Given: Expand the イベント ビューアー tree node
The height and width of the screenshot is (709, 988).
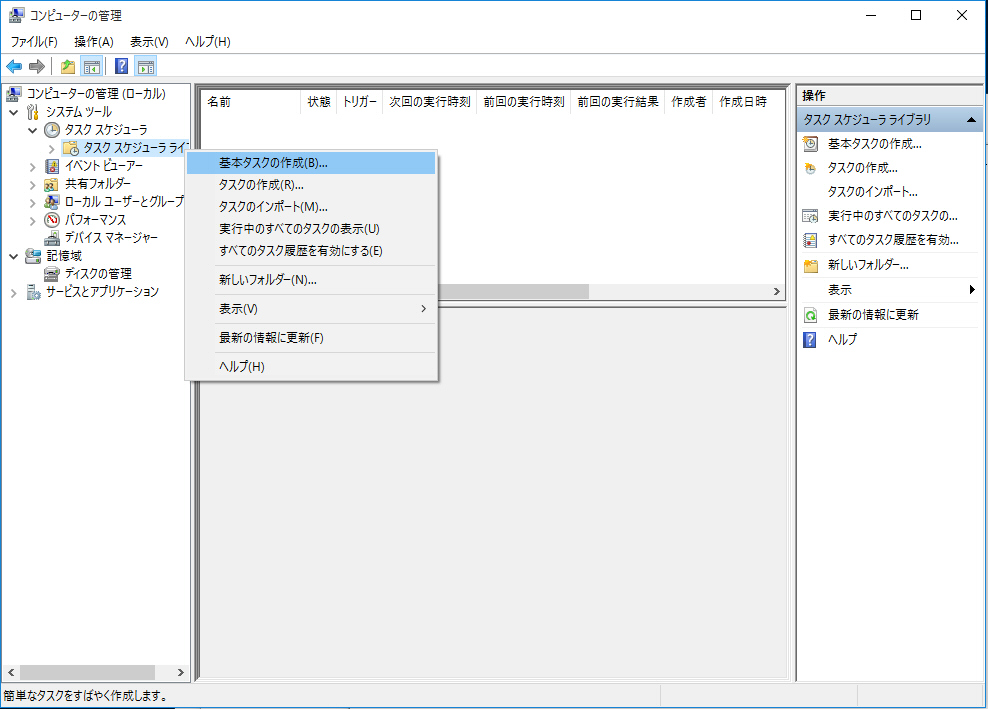Looking at the screenshot, I should click(33, 166).
